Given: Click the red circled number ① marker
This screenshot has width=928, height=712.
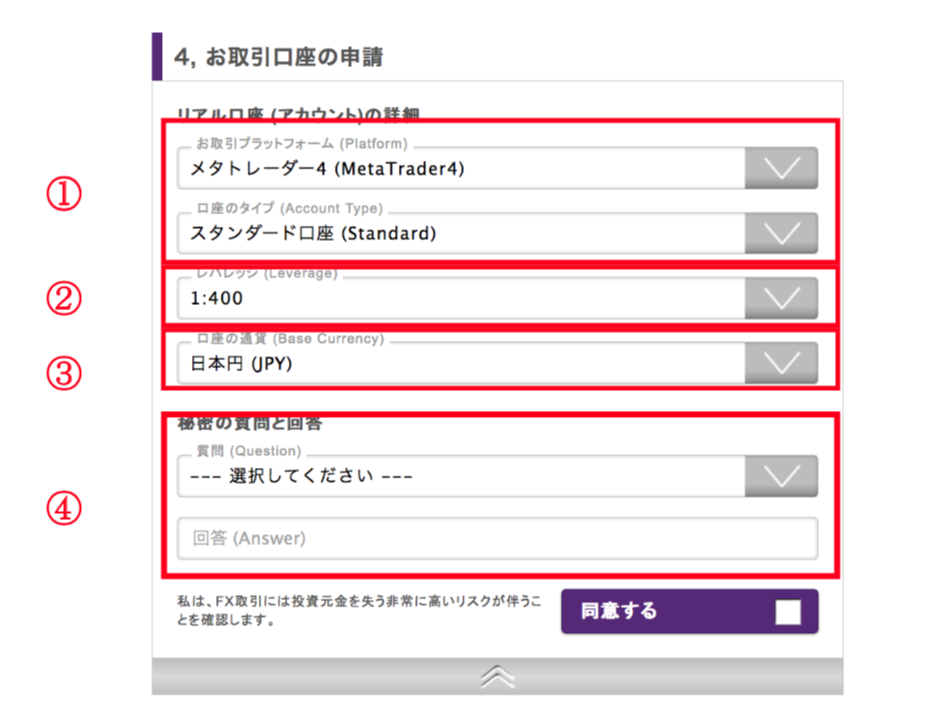Looking at the screenshot, I should click(x=66, y=196).
